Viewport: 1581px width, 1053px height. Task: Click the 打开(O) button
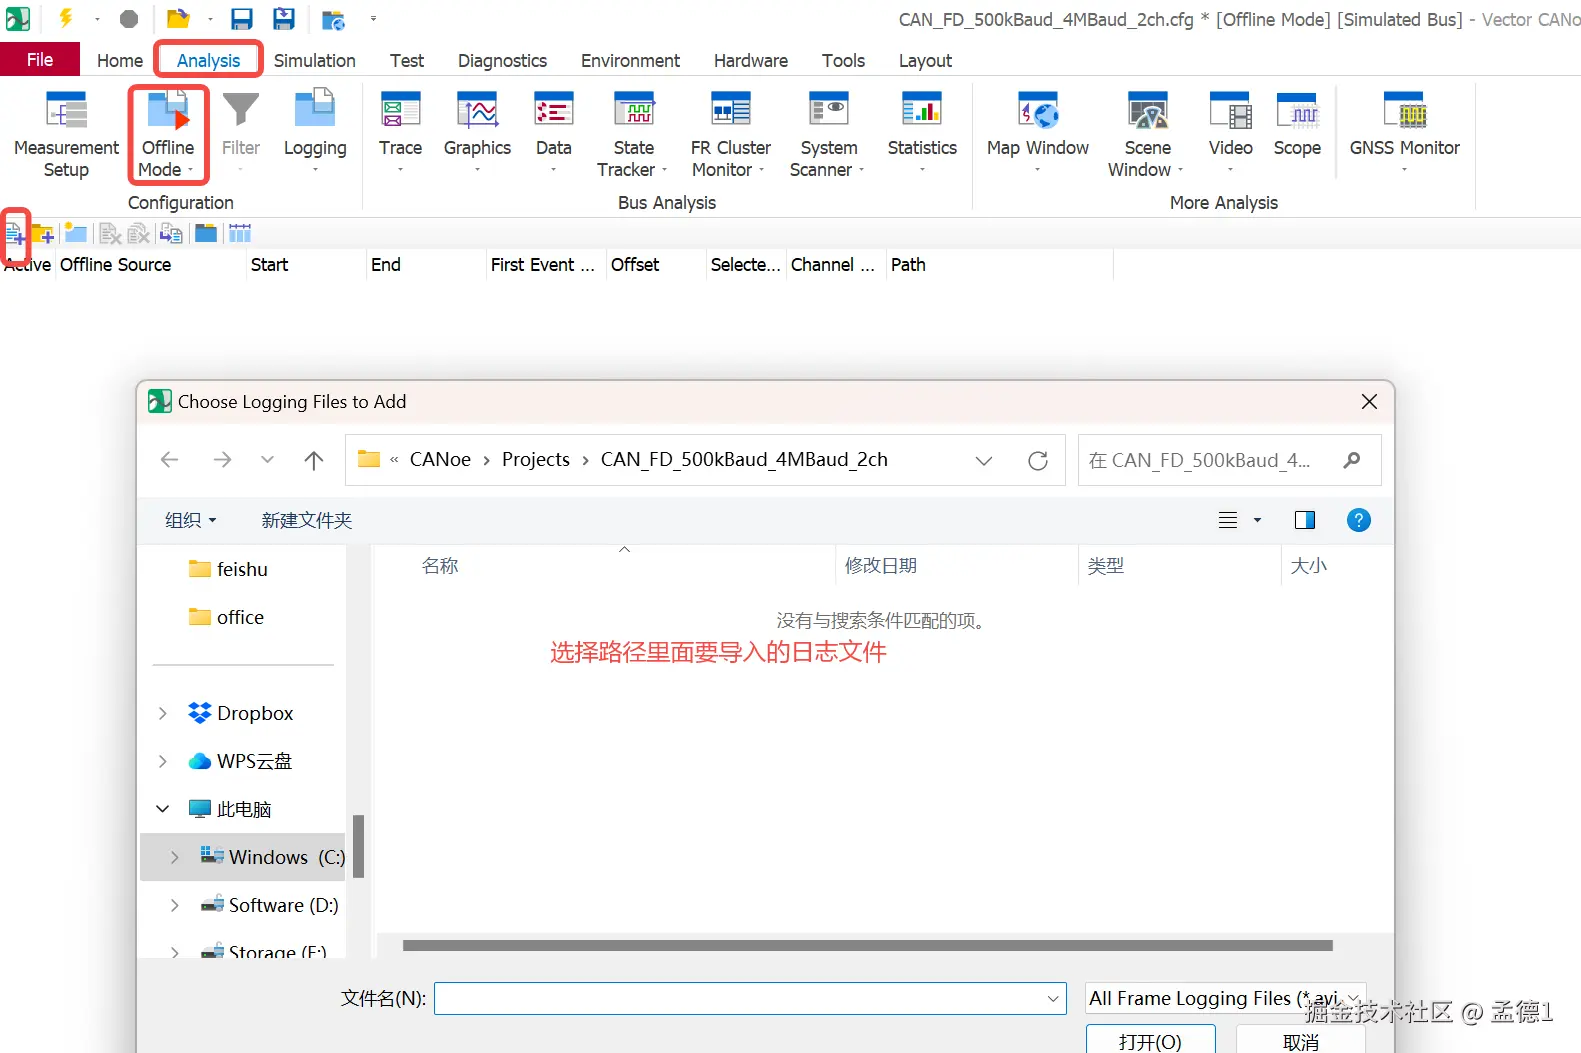pos(1150,1040)
